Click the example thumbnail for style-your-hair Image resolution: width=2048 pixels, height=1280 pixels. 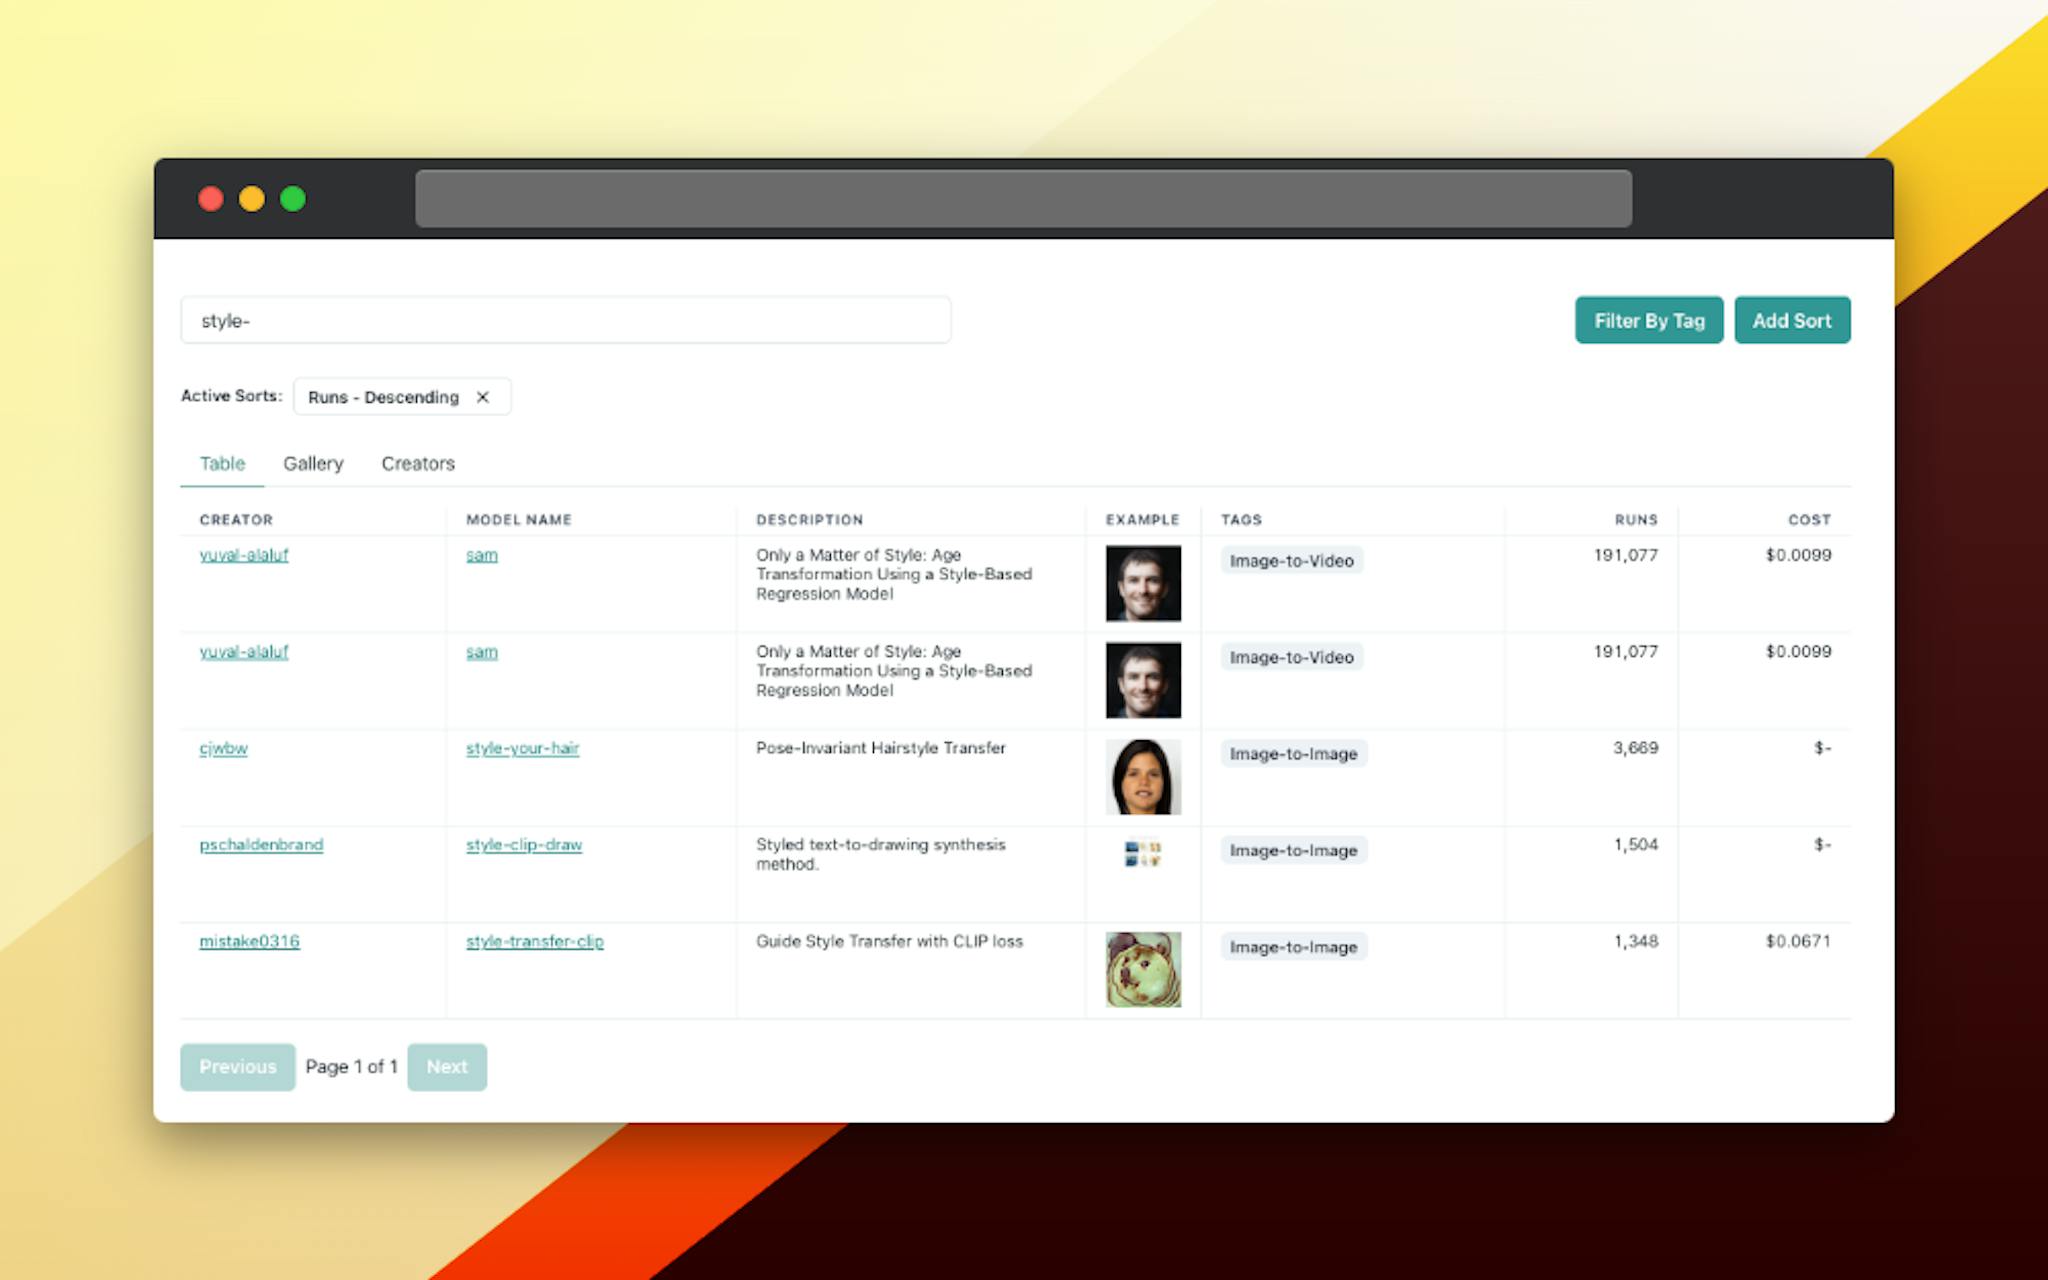point(1141,774)
